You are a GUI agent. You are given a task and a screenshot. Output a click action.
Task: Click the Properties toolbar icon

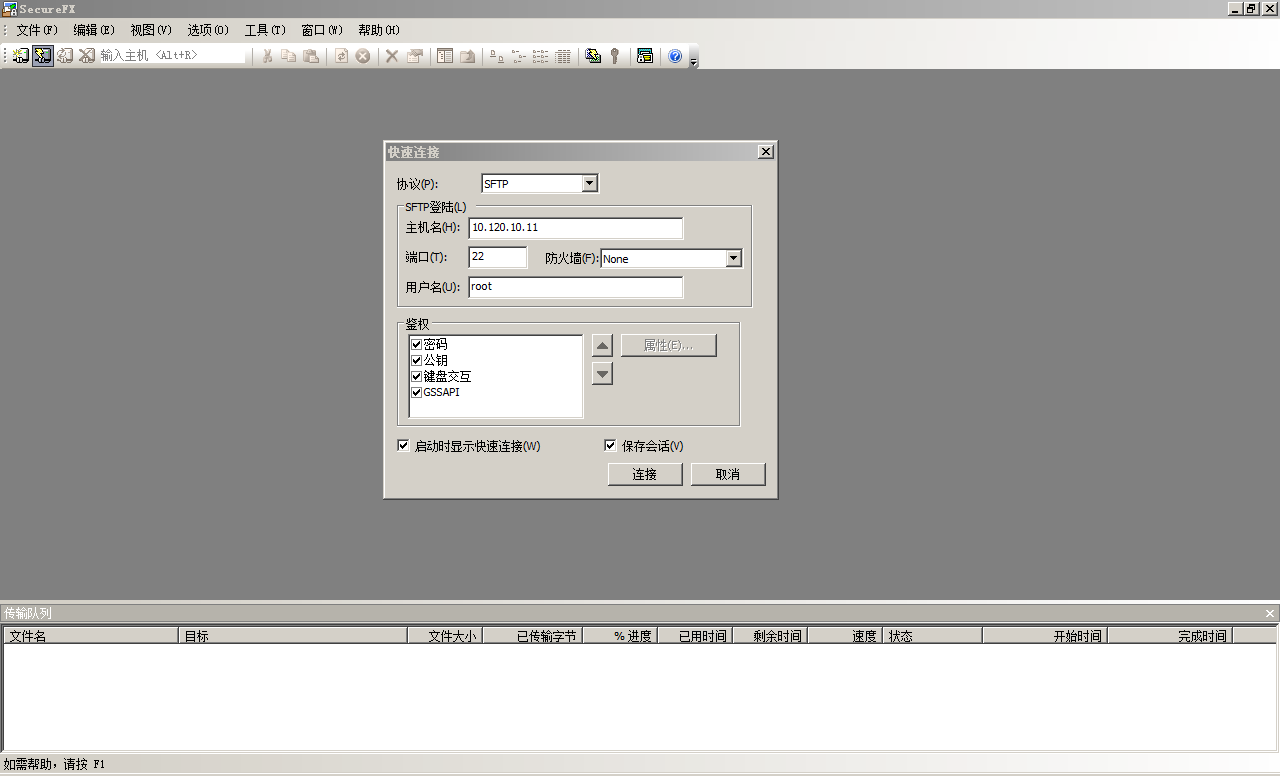pos(414,56)
